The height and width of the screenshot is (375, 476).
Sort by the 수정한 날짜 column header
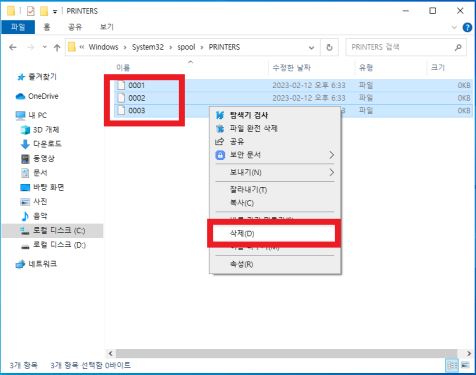click(291, 68)
